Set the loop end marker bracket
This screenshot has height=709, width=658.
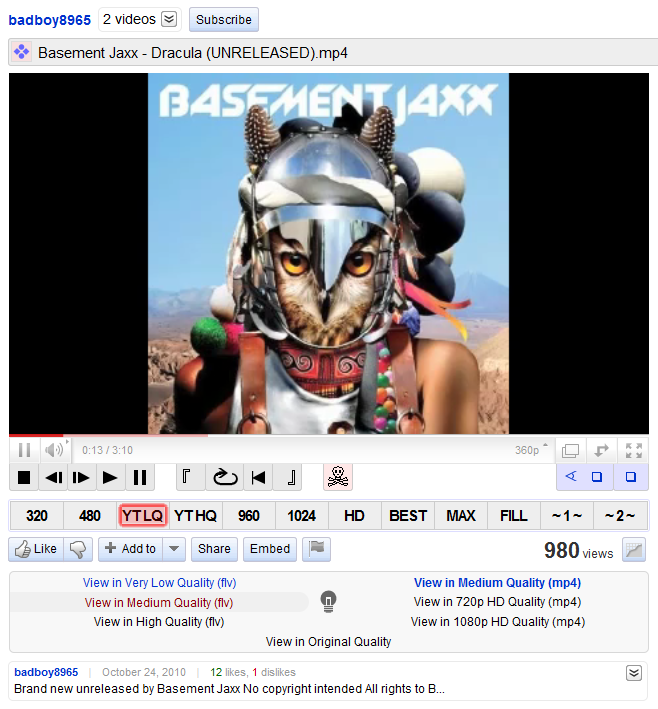coord(287,477)
